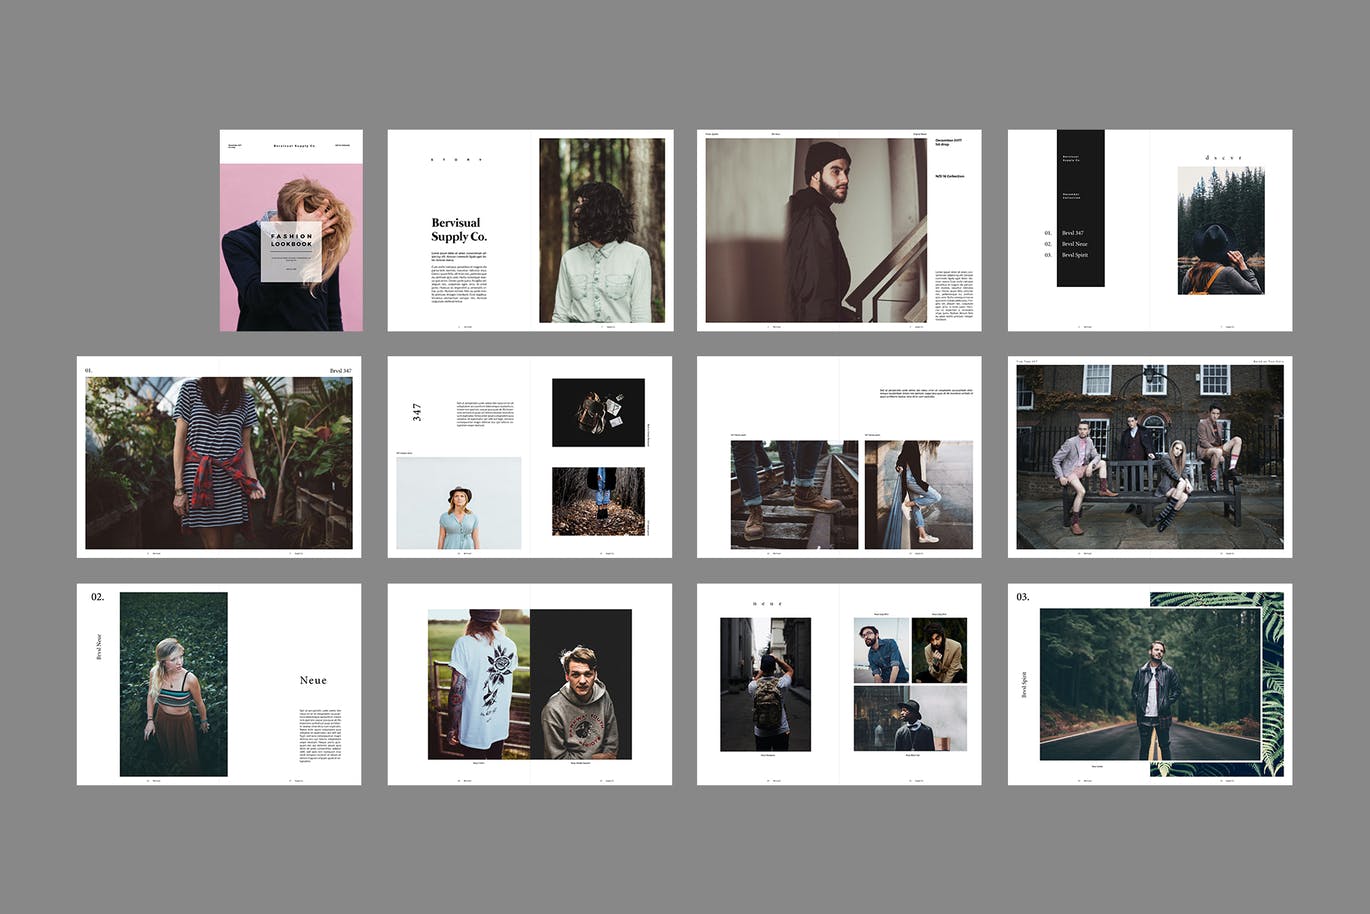This screenshot has height=914, width=1370.
Task: Click the vertical 347 section title
Action: pyautogui.click(x=417, y=412)
